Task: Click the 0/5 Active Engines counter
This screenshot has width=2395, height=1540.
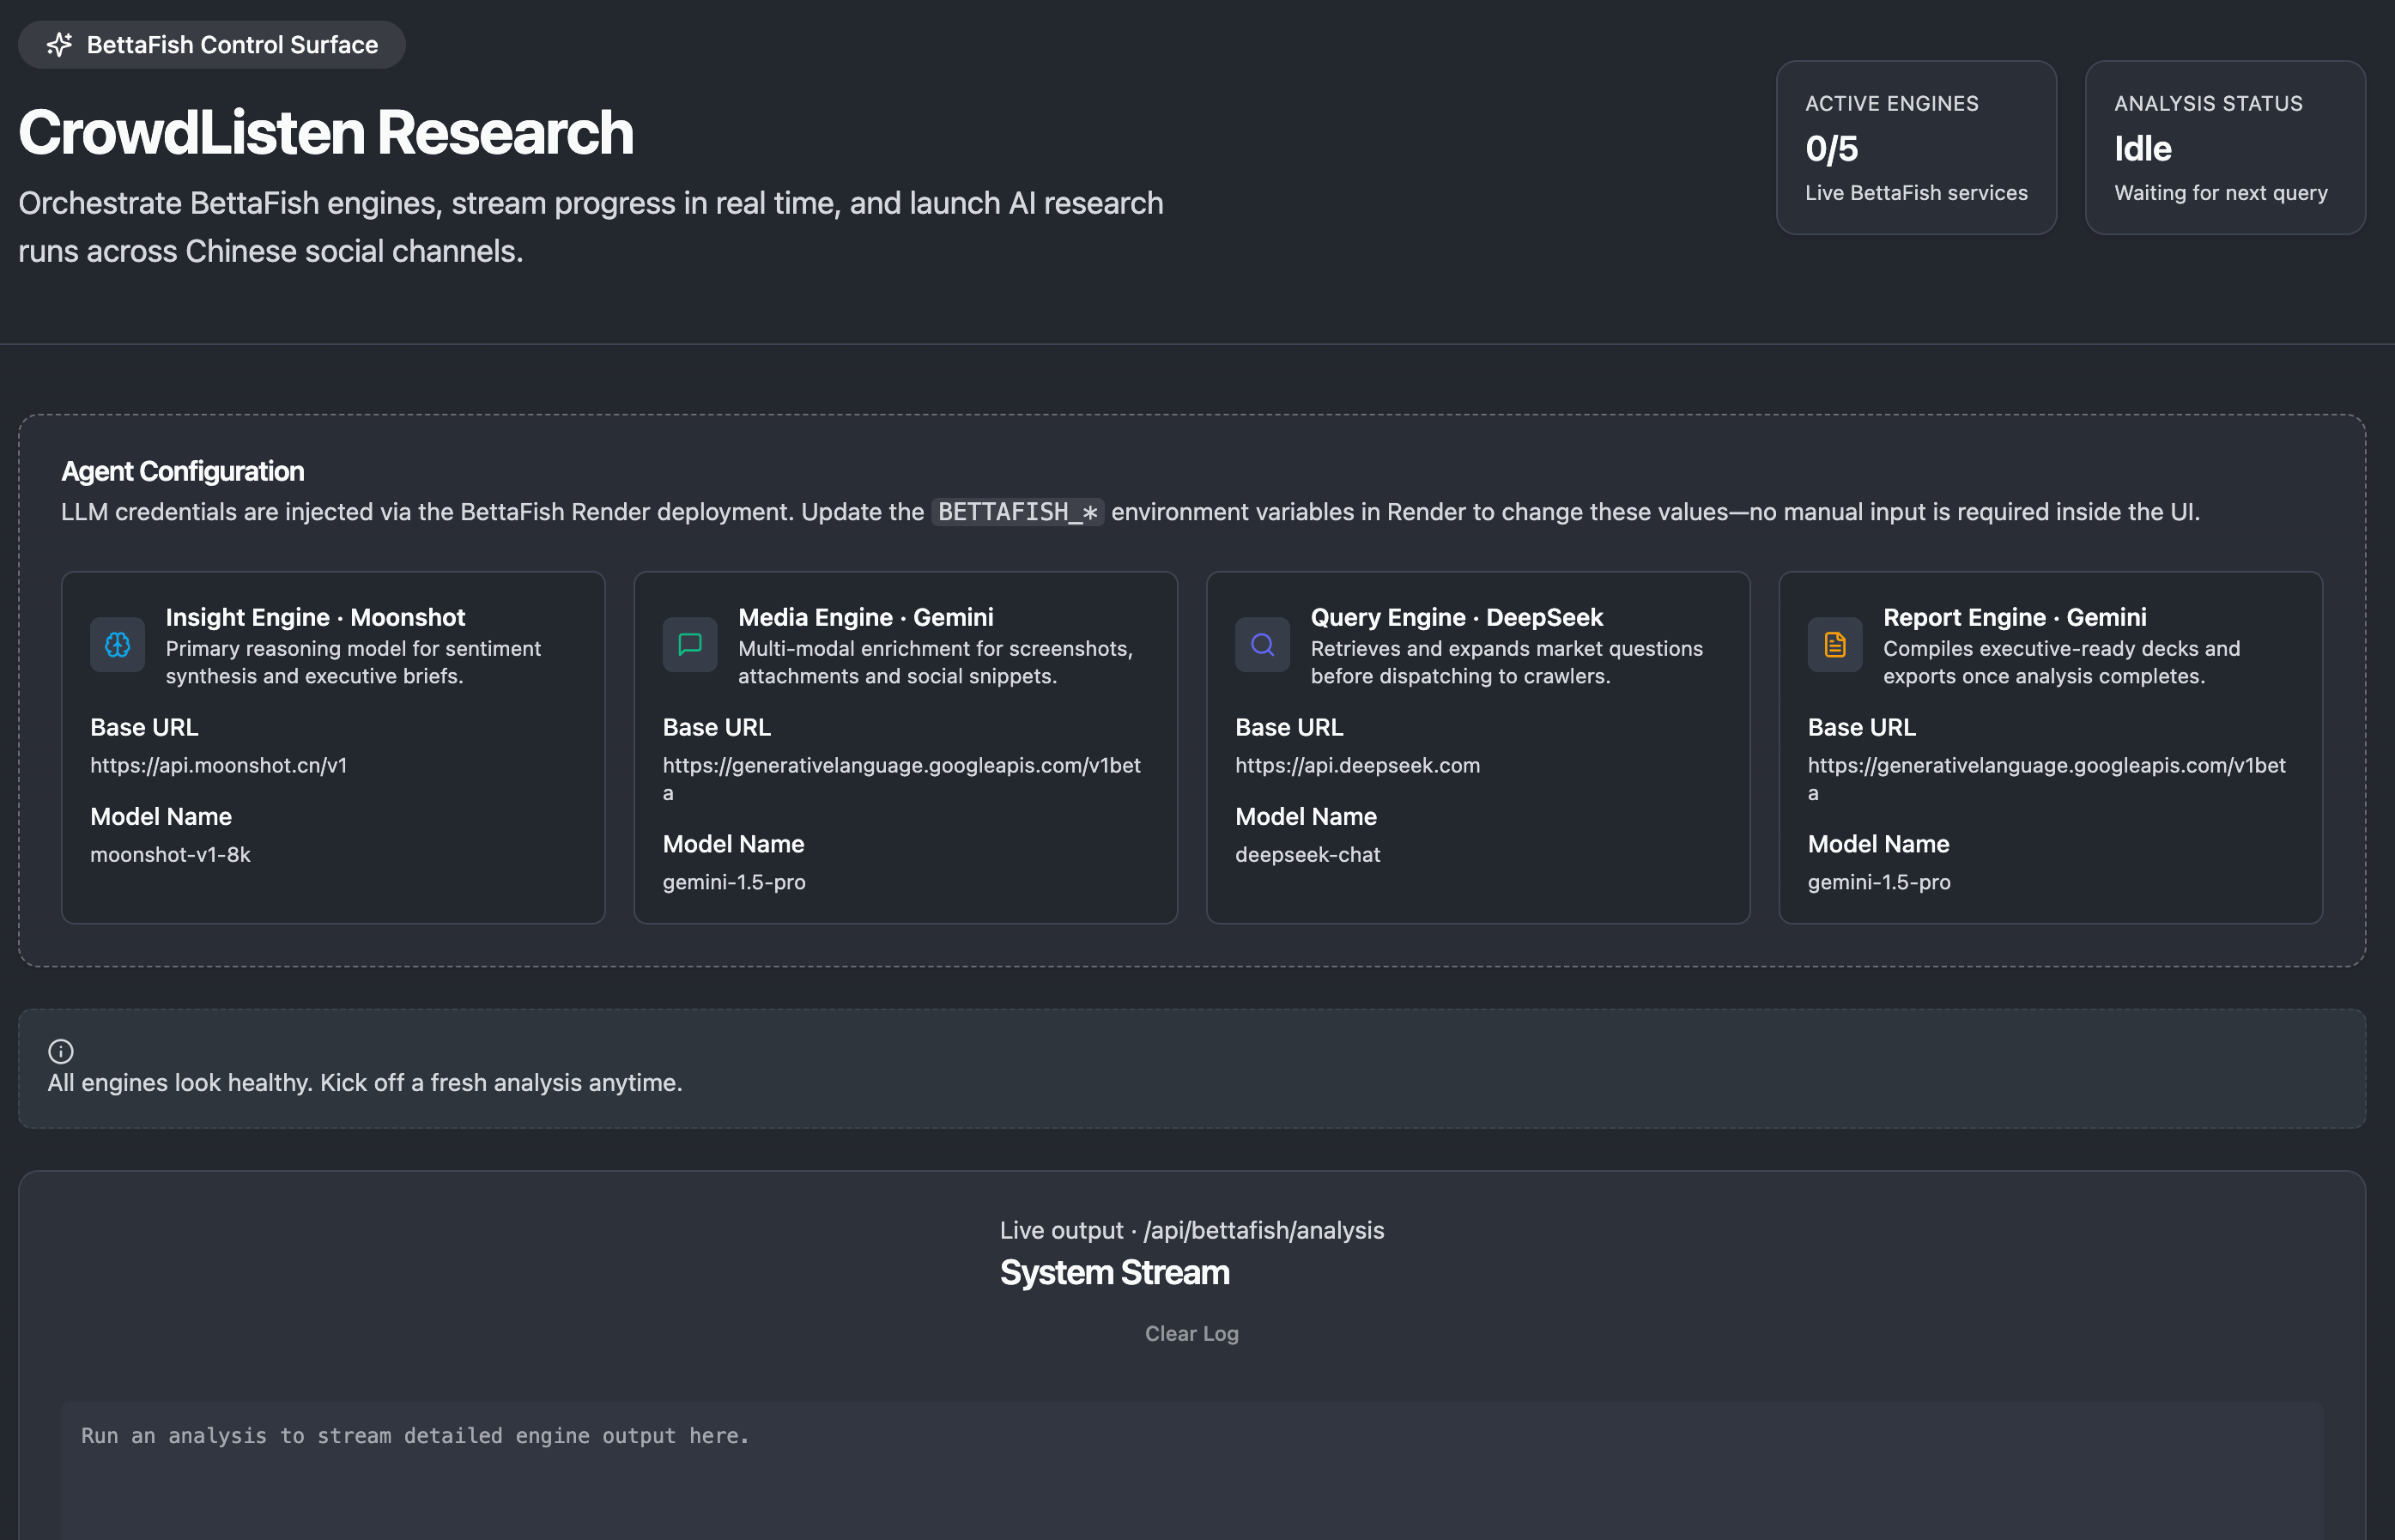Action: [1830, 148]
